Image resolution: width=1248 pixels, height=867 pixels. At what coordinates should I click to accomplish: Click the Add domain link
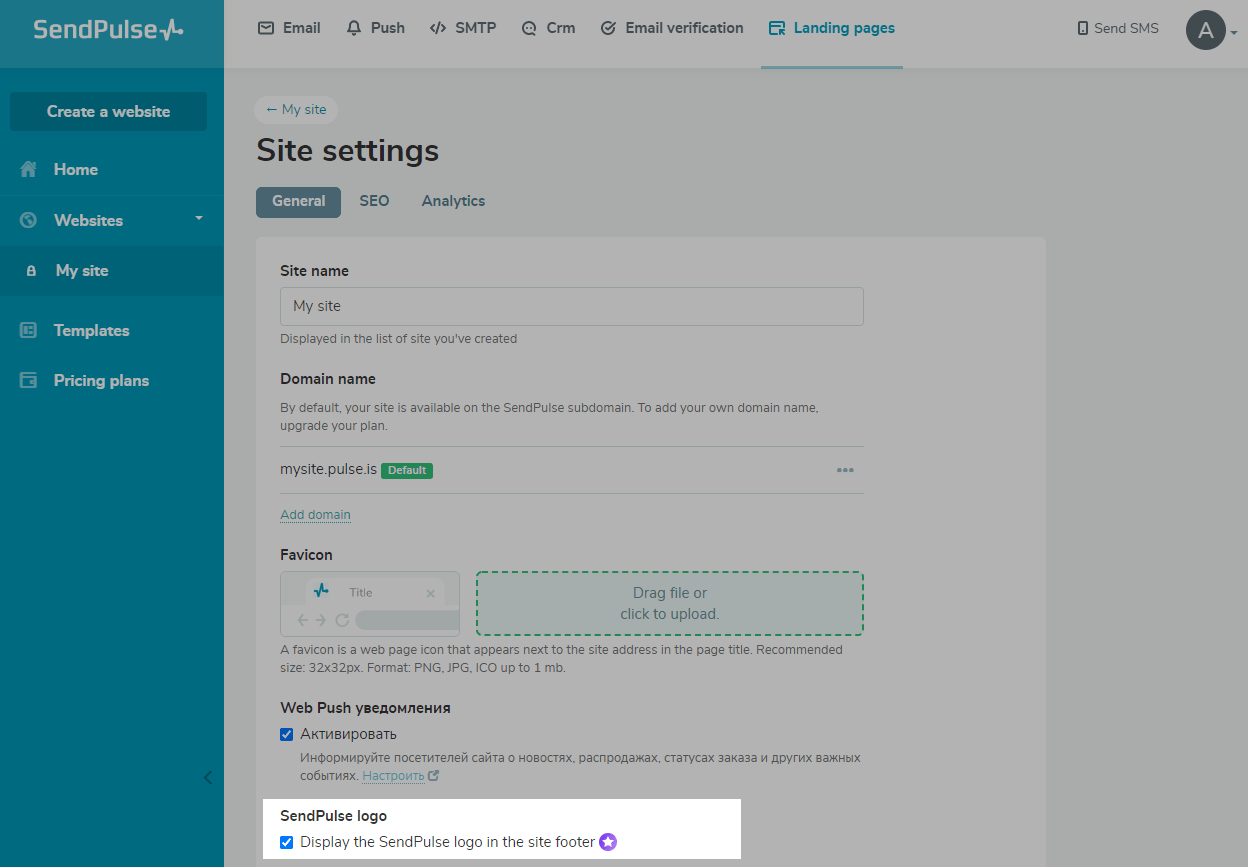pos(315,515)
